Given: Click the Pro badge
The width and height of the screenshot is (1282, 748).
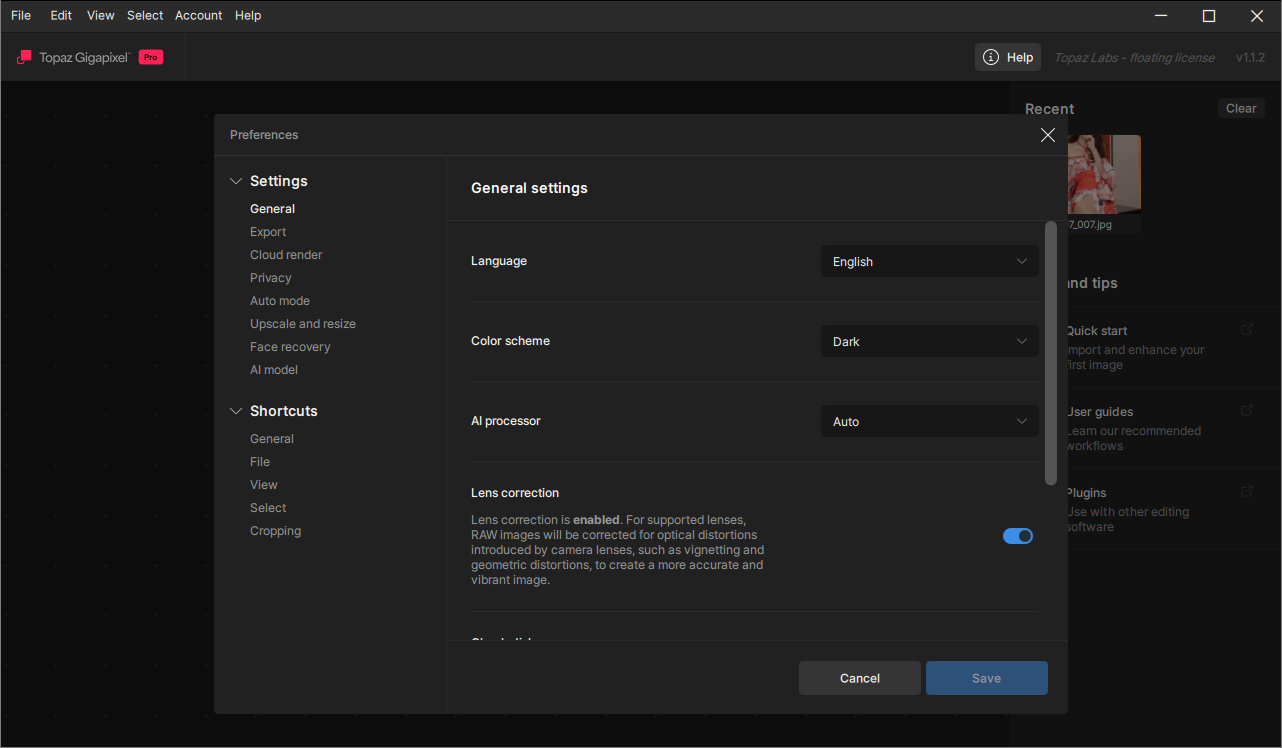Looking at the screenshot, I should coord(150,57).
